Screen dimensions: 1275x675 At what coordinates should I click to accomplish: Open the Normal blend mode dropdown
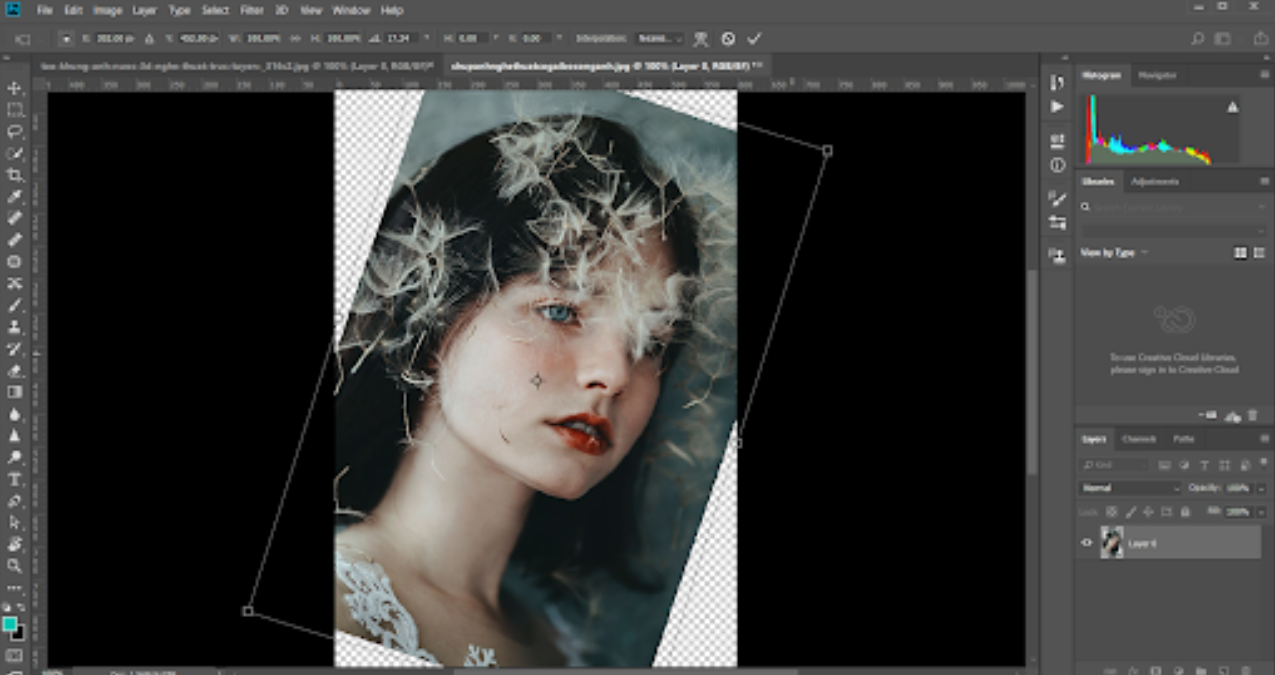coord(1128,488)
